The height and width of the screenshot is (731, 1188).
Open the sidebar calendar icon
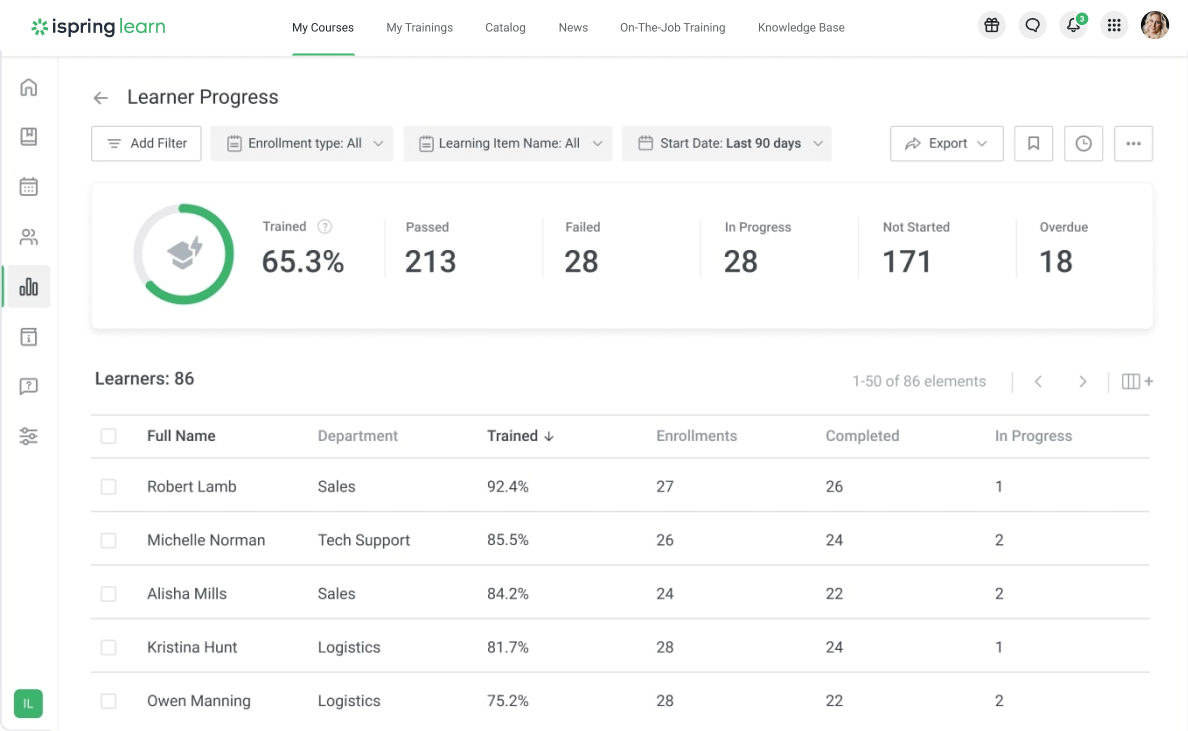tap(29, 186)
